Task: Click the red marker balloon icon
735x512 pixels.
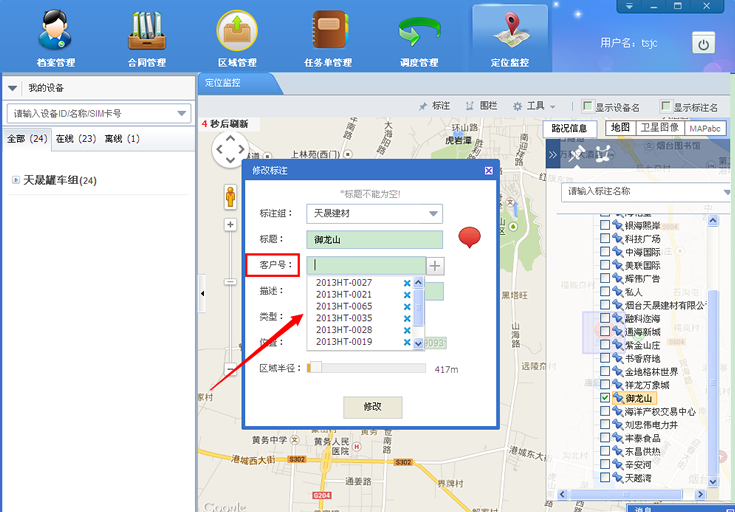Action: tap(470, 237)
